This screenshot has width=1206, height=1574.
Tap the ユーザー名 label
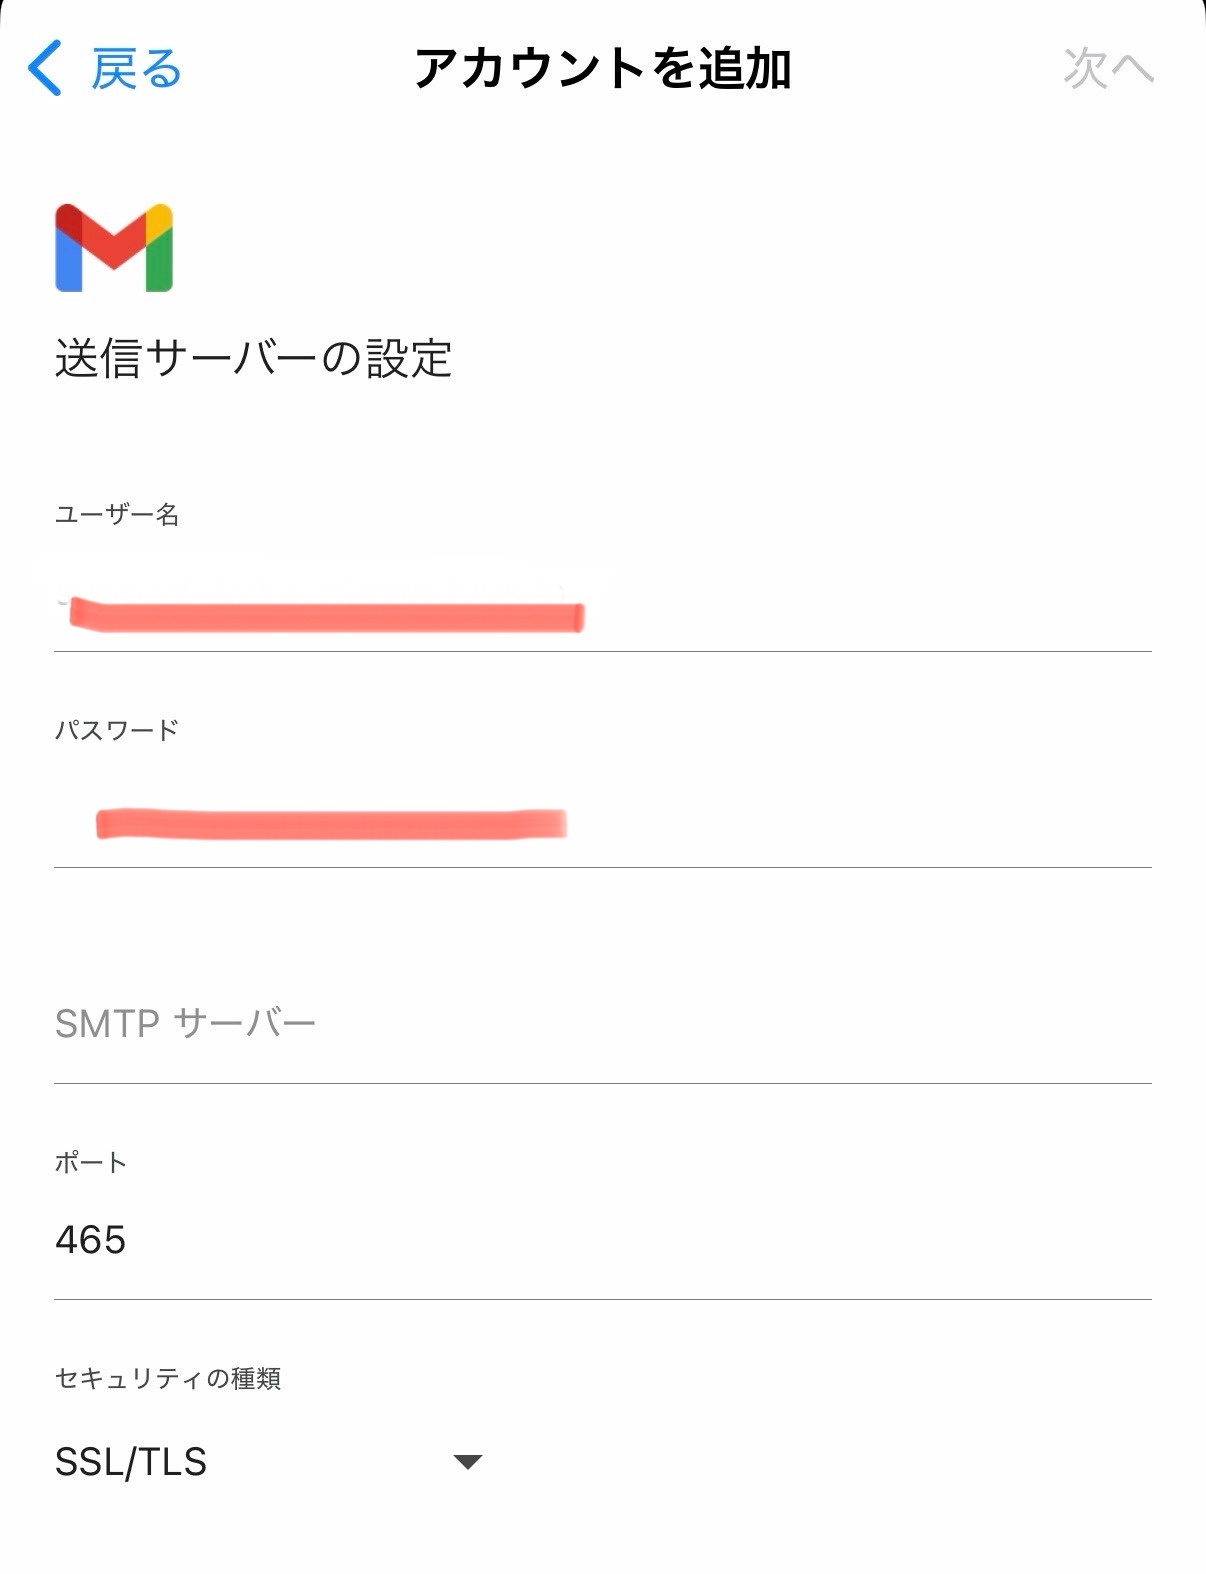pos(117,515)
